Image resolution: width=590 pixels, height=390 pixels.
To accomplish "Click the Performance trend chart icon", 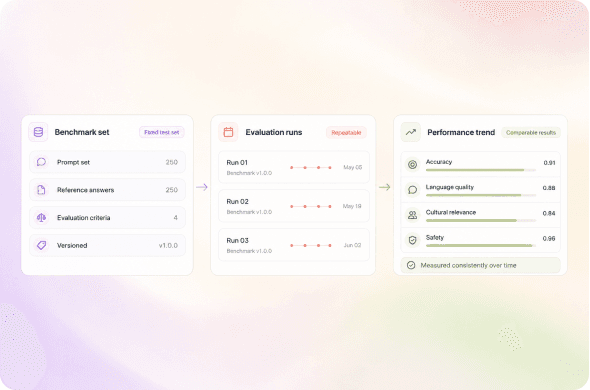I will [x=411, y=132].
